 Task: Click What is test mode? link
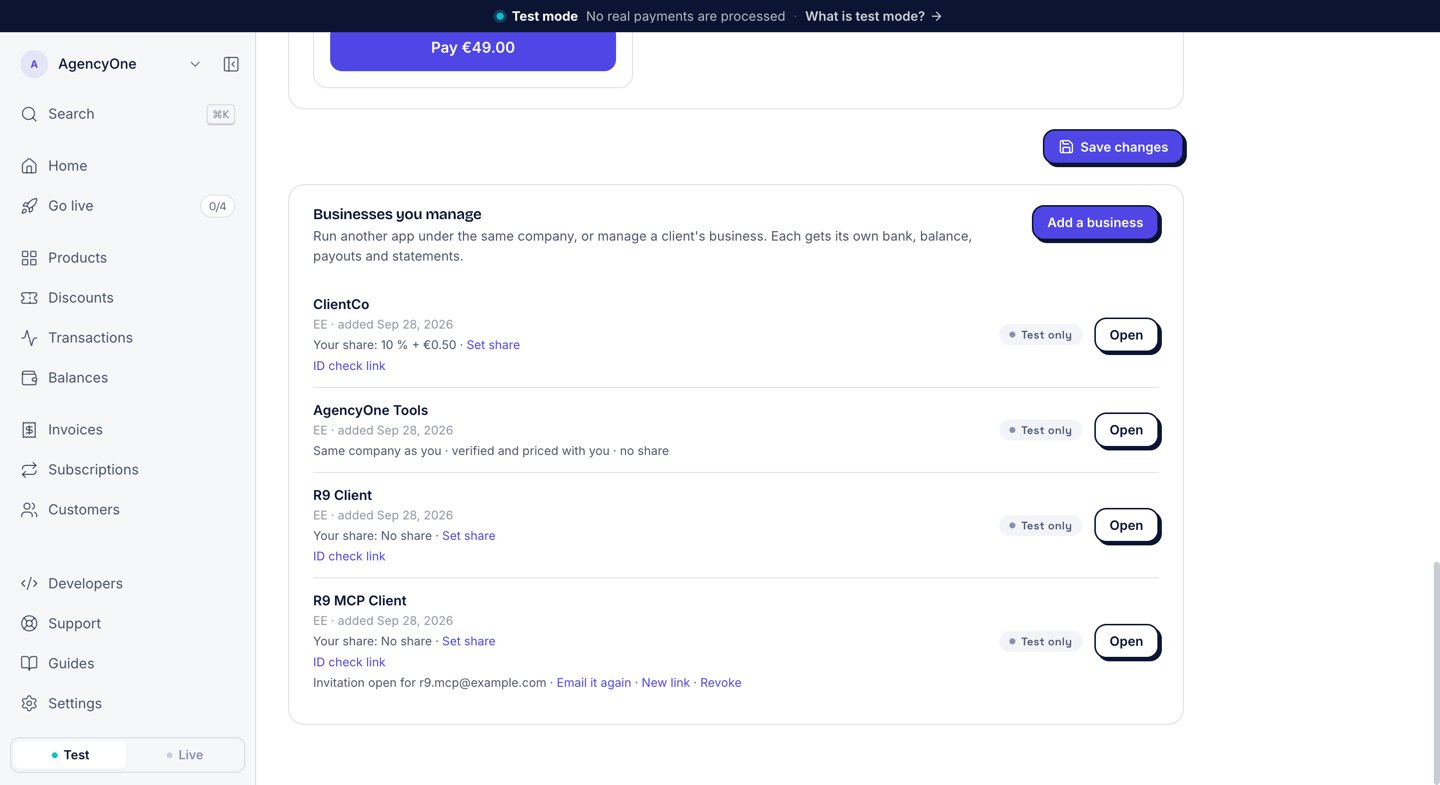873,16
